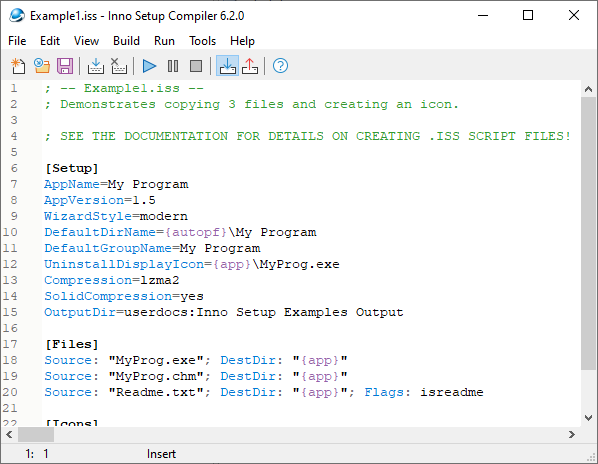The height and width of the screenshot is (464, 598).
Task: Click the "-- Example1.iss --" comment line
Action: 124,88
